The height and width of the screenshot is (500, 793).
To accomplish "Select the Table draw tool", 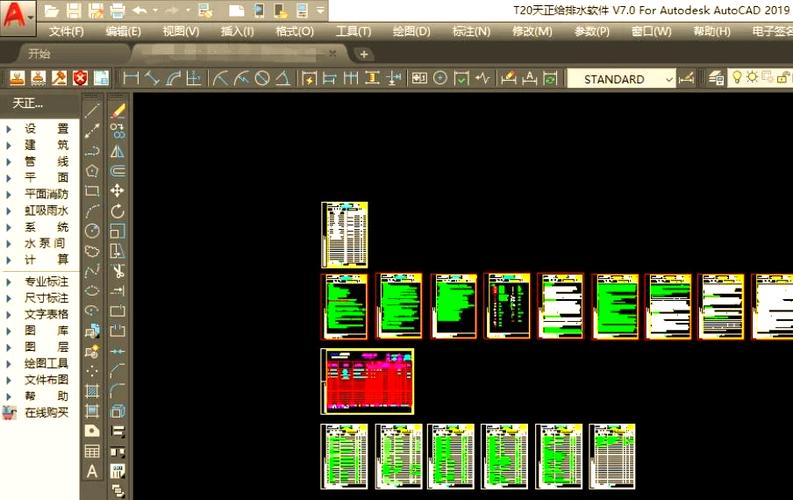I will (x=92, y=451).
